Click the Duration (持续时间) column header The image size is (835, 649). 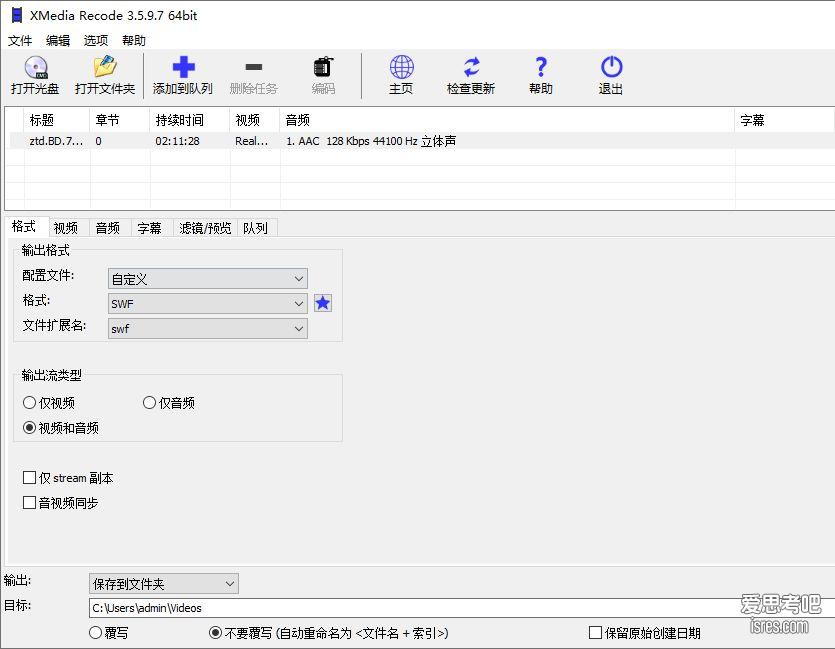(x=190, y=120)
